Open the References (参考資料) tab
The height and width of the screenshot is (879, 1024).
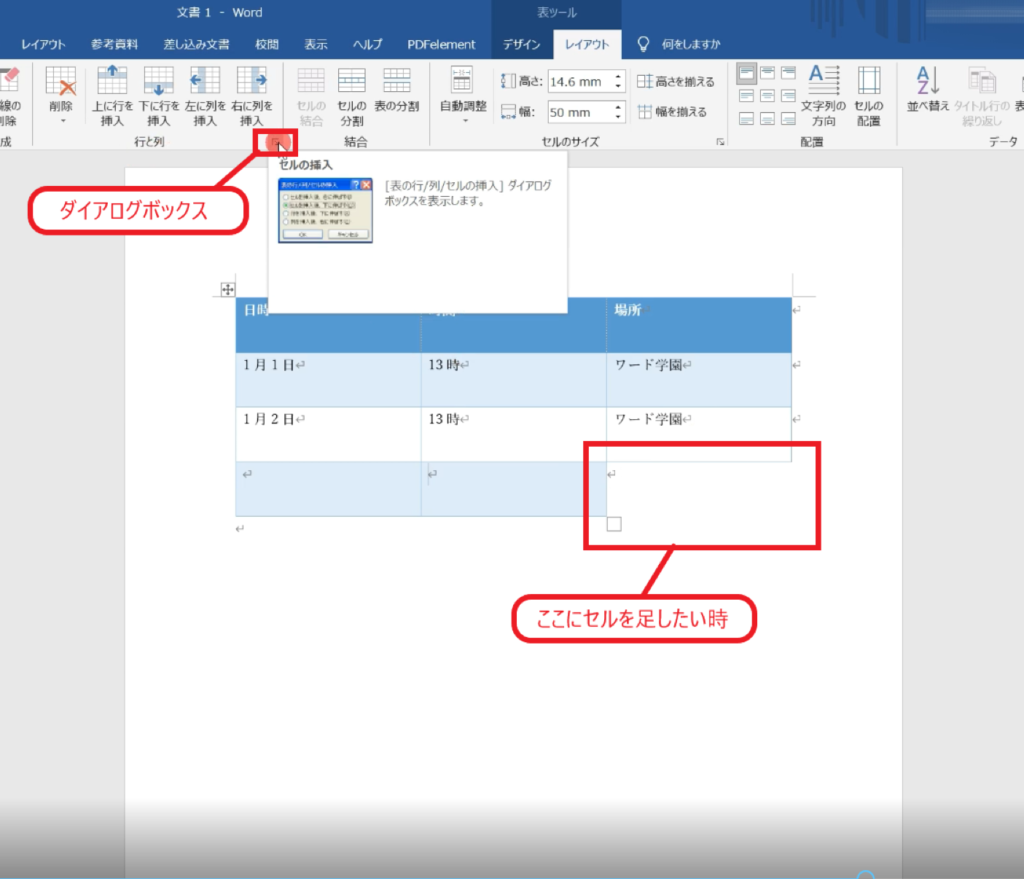pyautogui.click(x=114, y=44)
